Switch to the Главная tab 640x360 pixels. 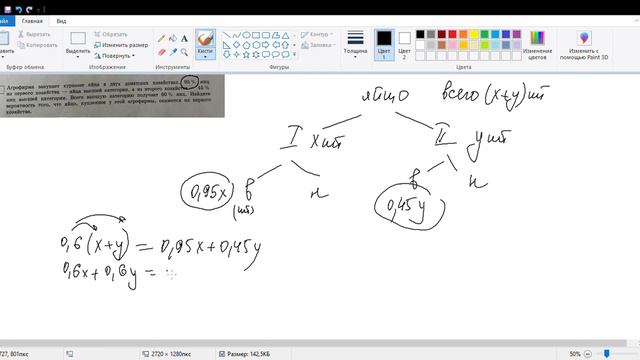click(32, 21)
